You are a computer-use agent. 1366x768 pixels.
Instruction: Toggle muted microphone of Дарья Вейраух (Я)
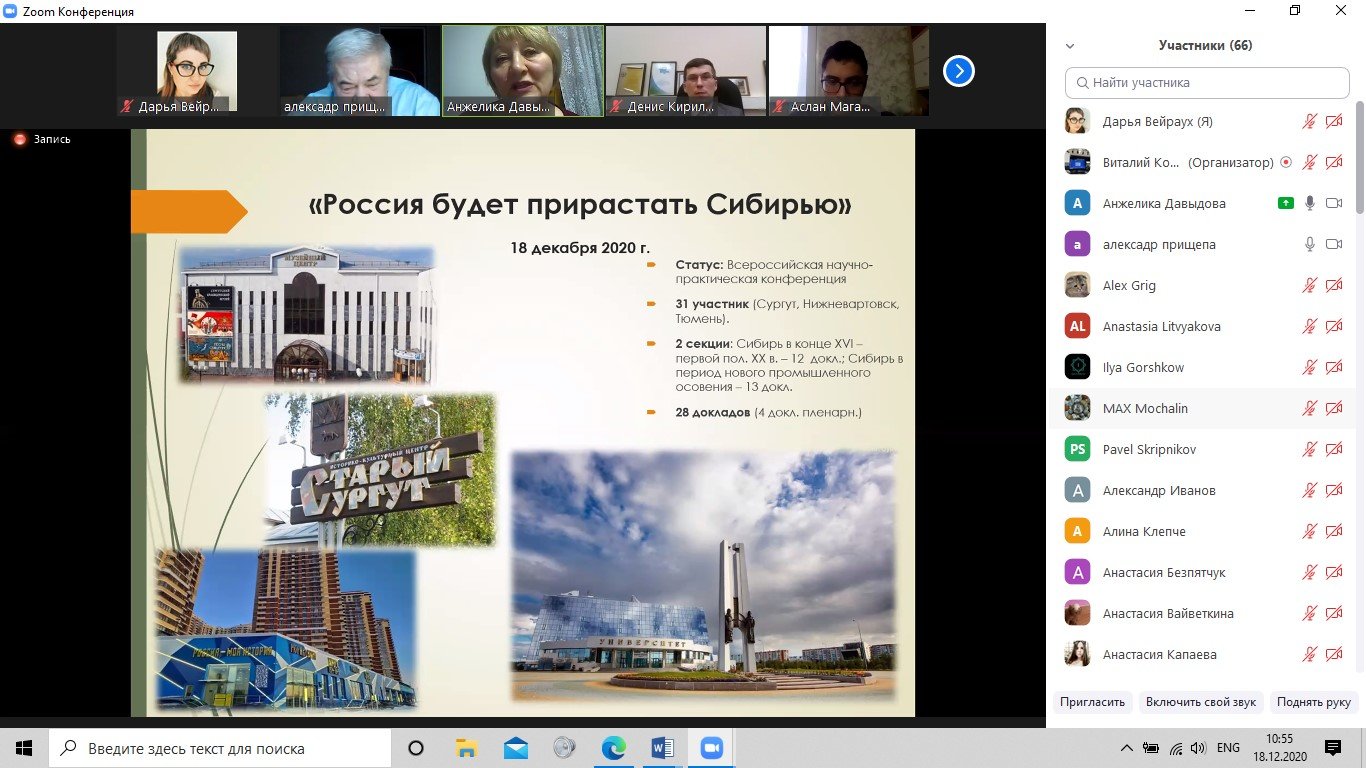pyautogui.click(x=1309, y=121)
